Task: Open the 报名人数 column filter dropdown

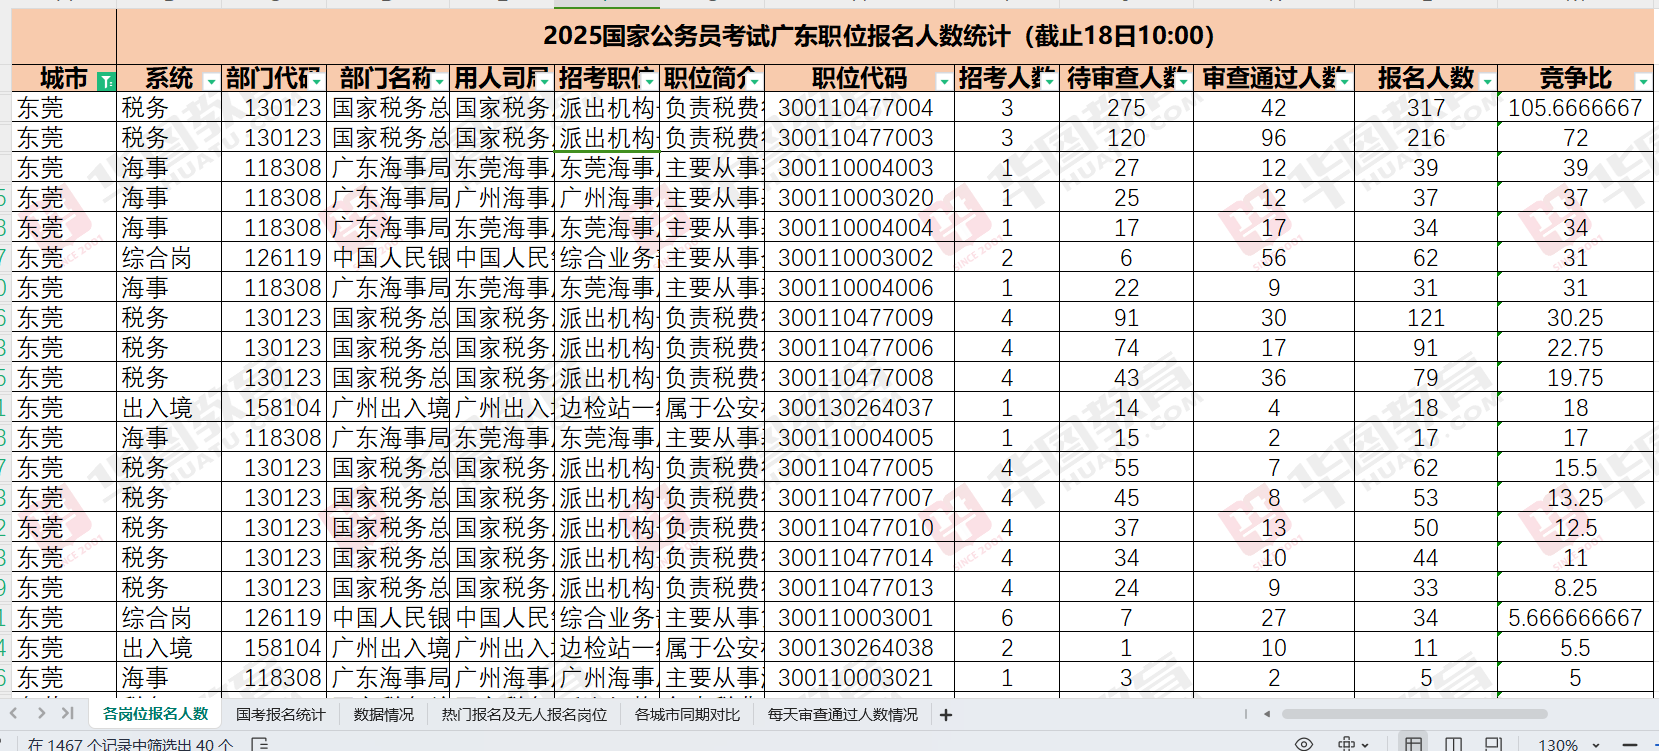Action: pyautogui.click(x=1487, y=81)
